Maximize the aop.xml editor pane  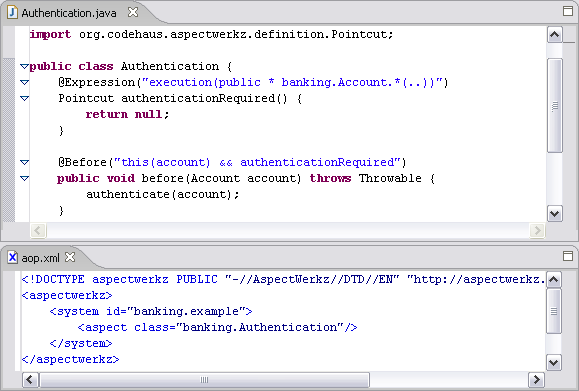(x=568, y=256)
